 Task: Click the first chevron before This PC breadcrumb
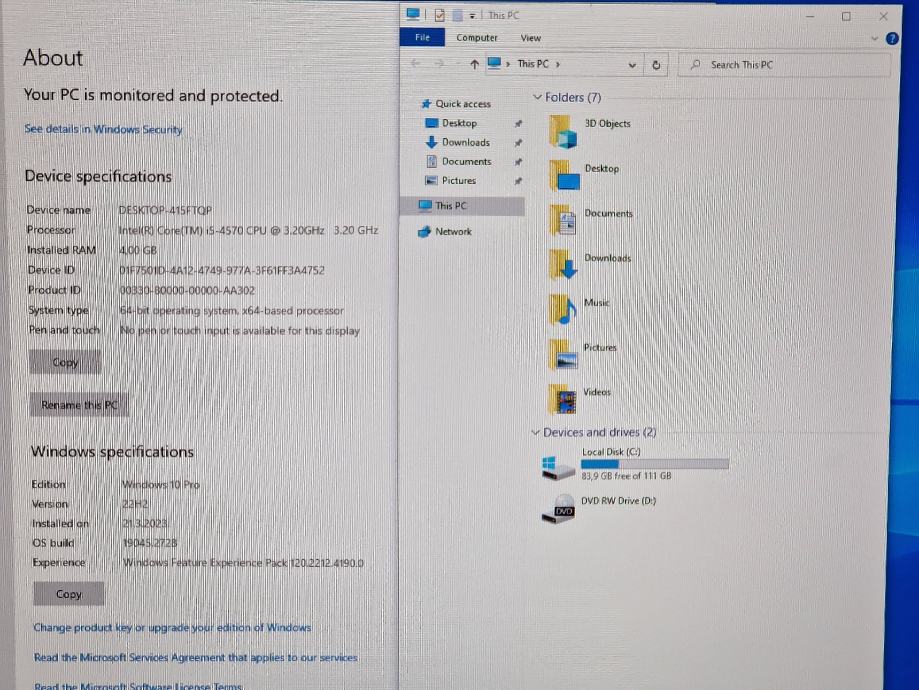pyautogui.click(x=508, y=64)
